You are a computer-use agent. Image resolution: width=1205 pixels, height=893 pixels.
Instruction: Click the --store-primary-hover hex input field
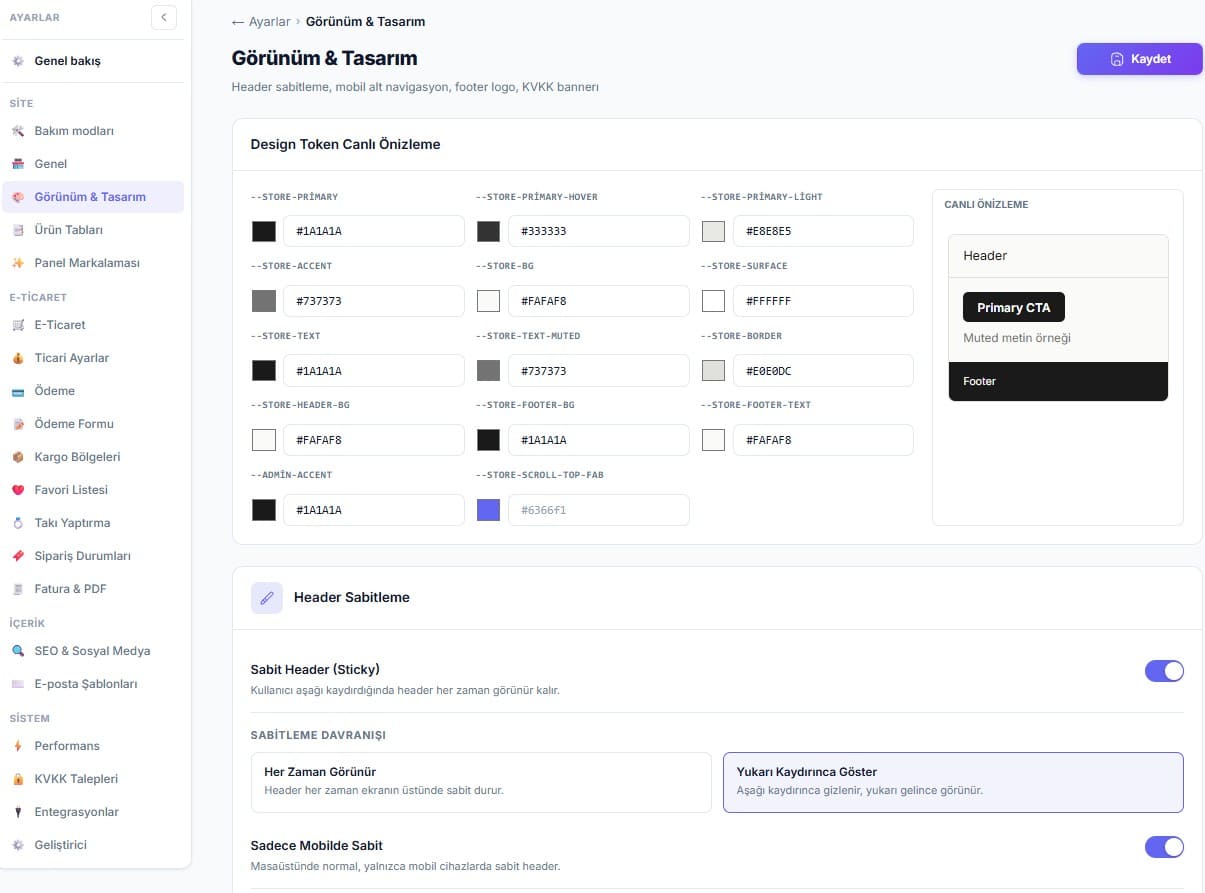click(599, 231)
